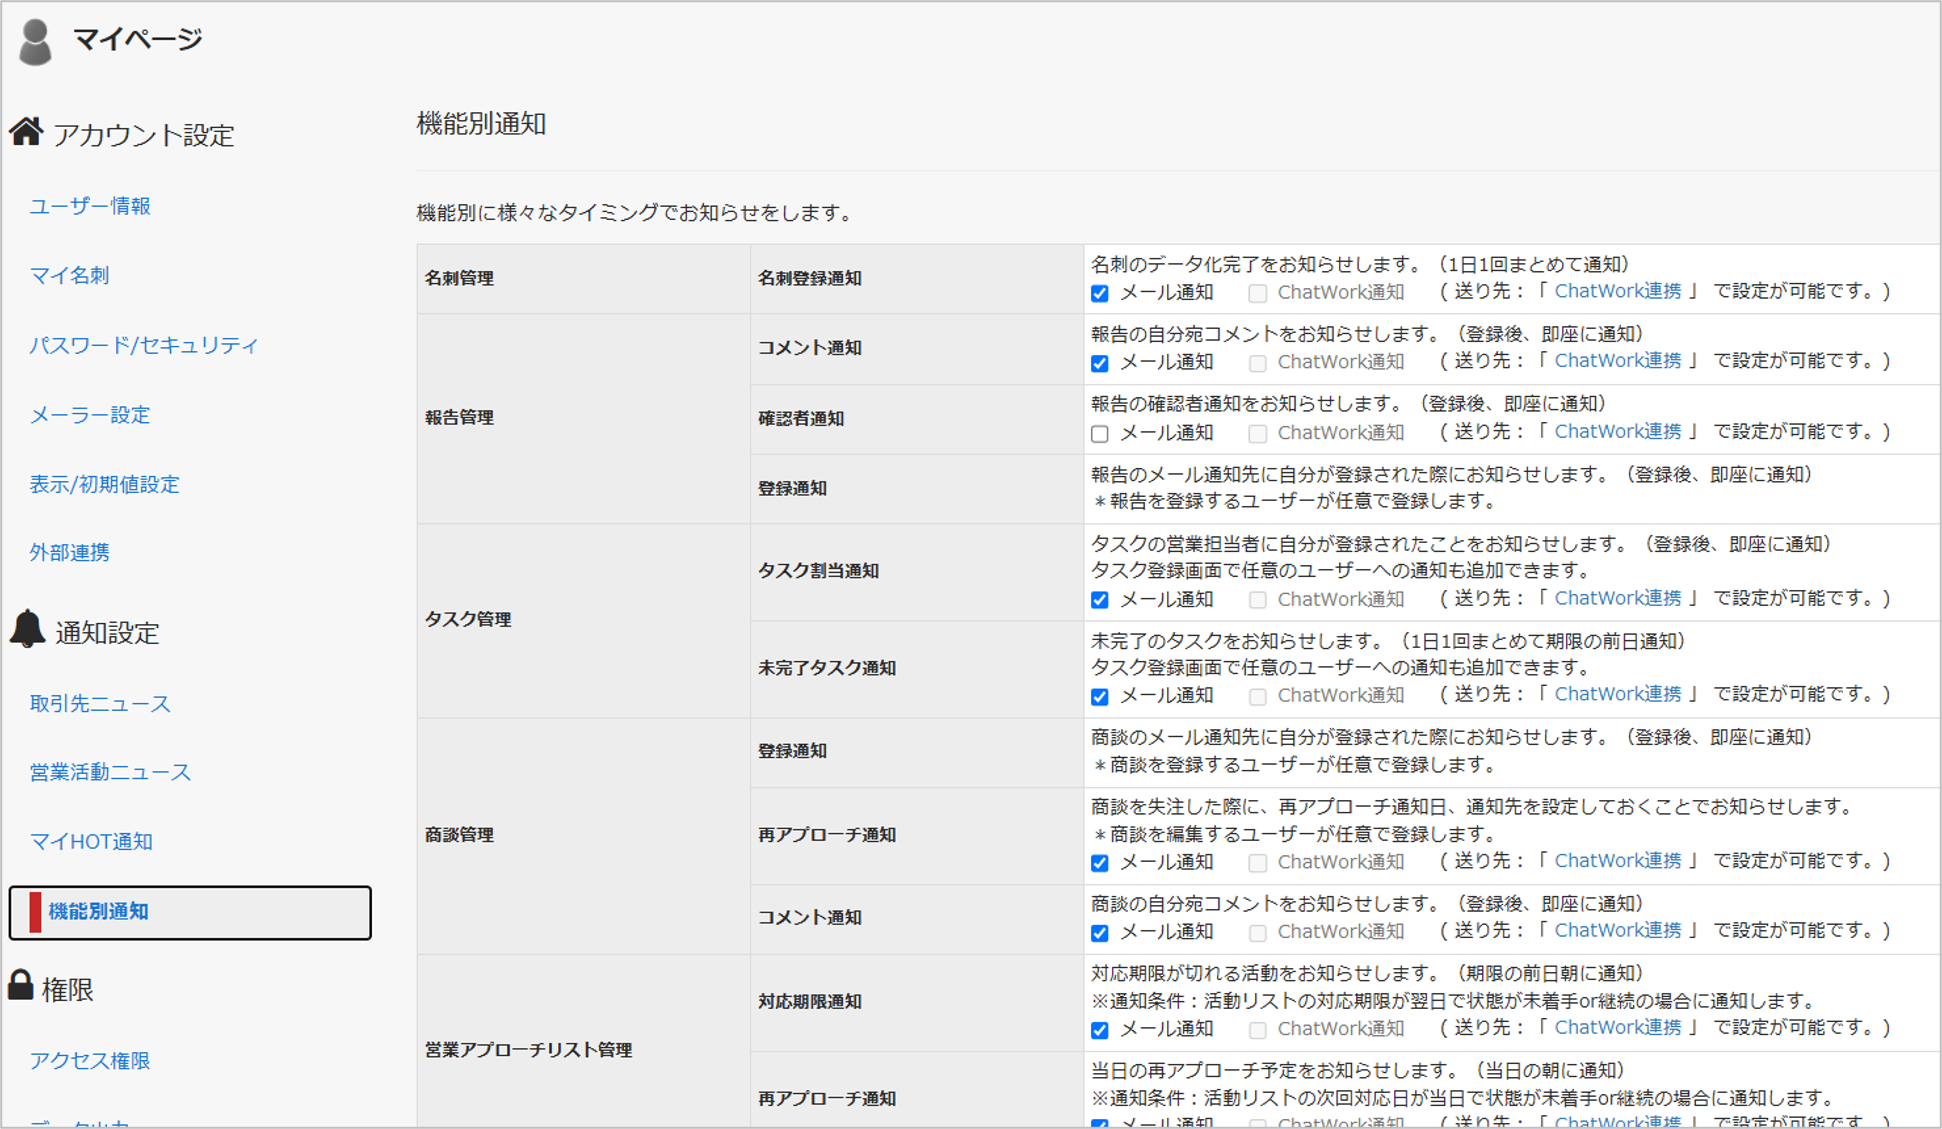This screenshot has width=1942, height=1129.
Task: Click the 対応期限通知 label cell
Action: pyautogui.click(x=917, y=1002)
